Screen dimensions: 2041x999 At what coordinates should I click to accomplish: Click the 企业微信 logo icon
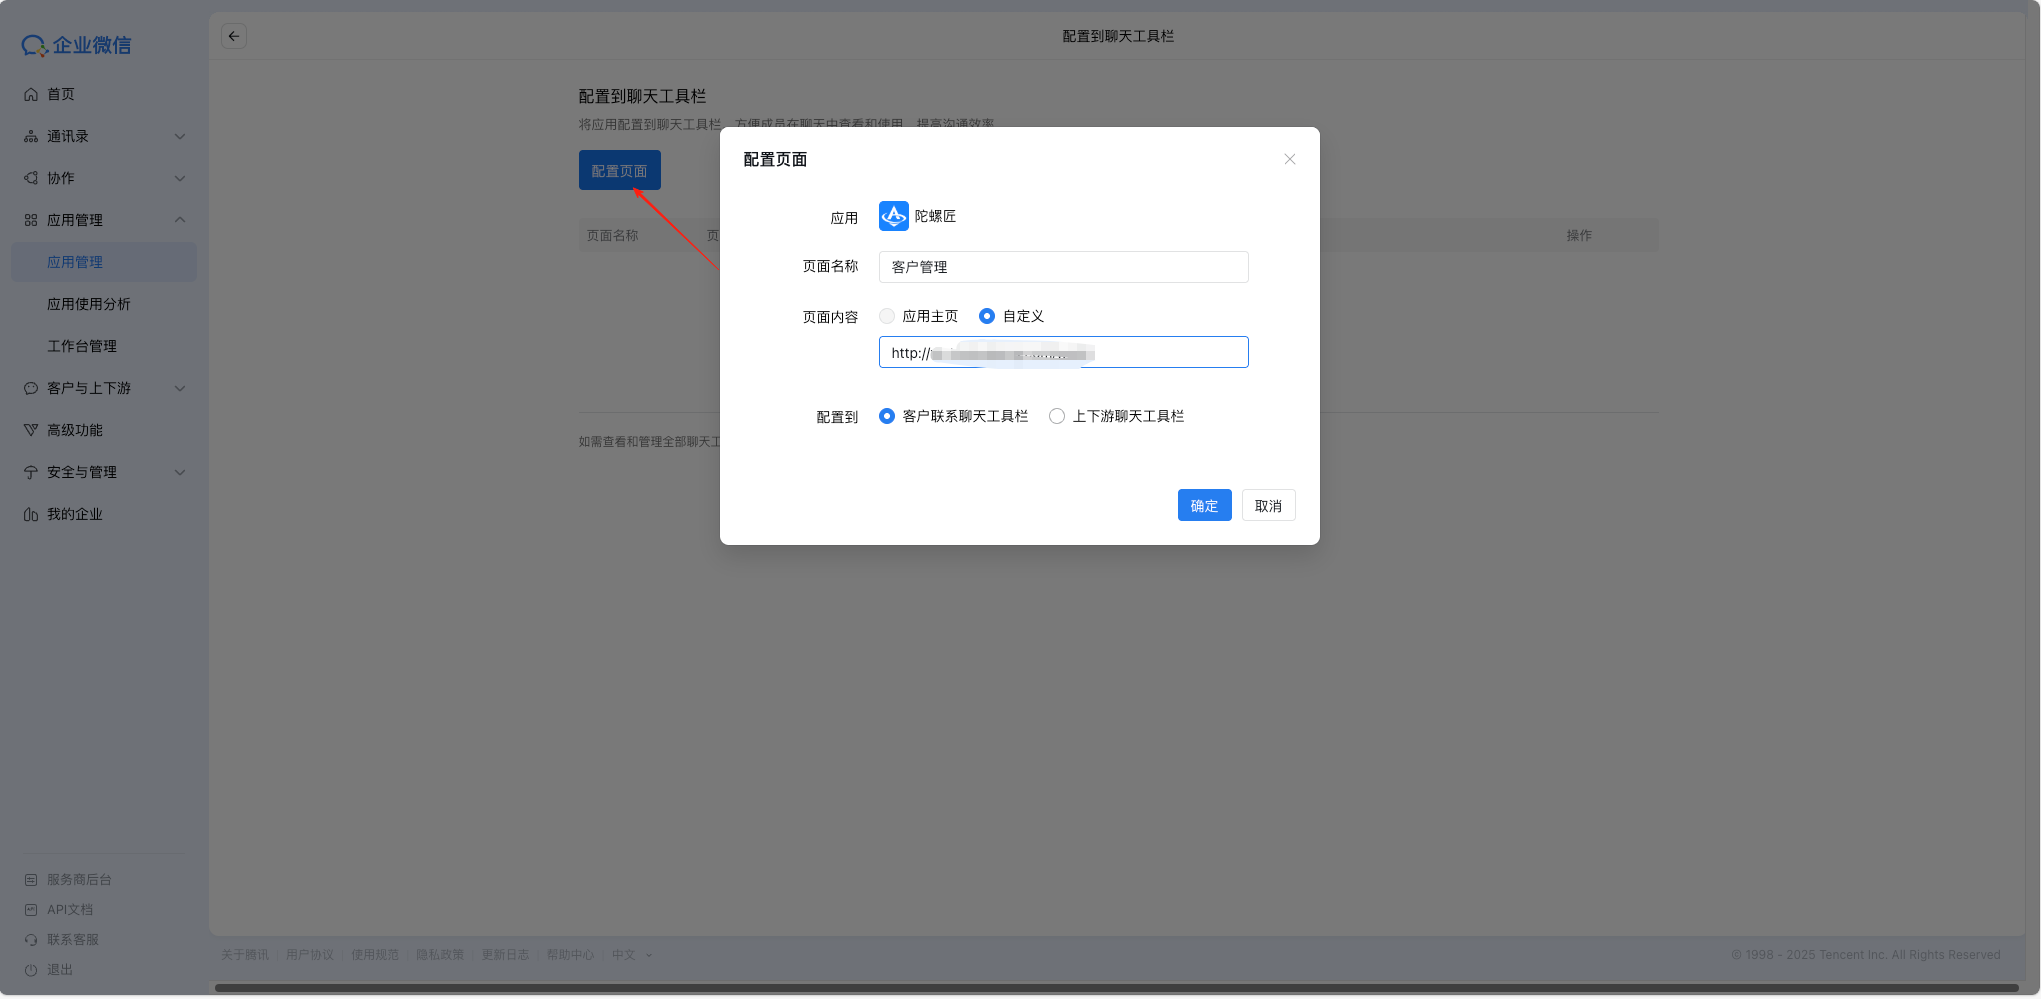(x=34, y=46)
